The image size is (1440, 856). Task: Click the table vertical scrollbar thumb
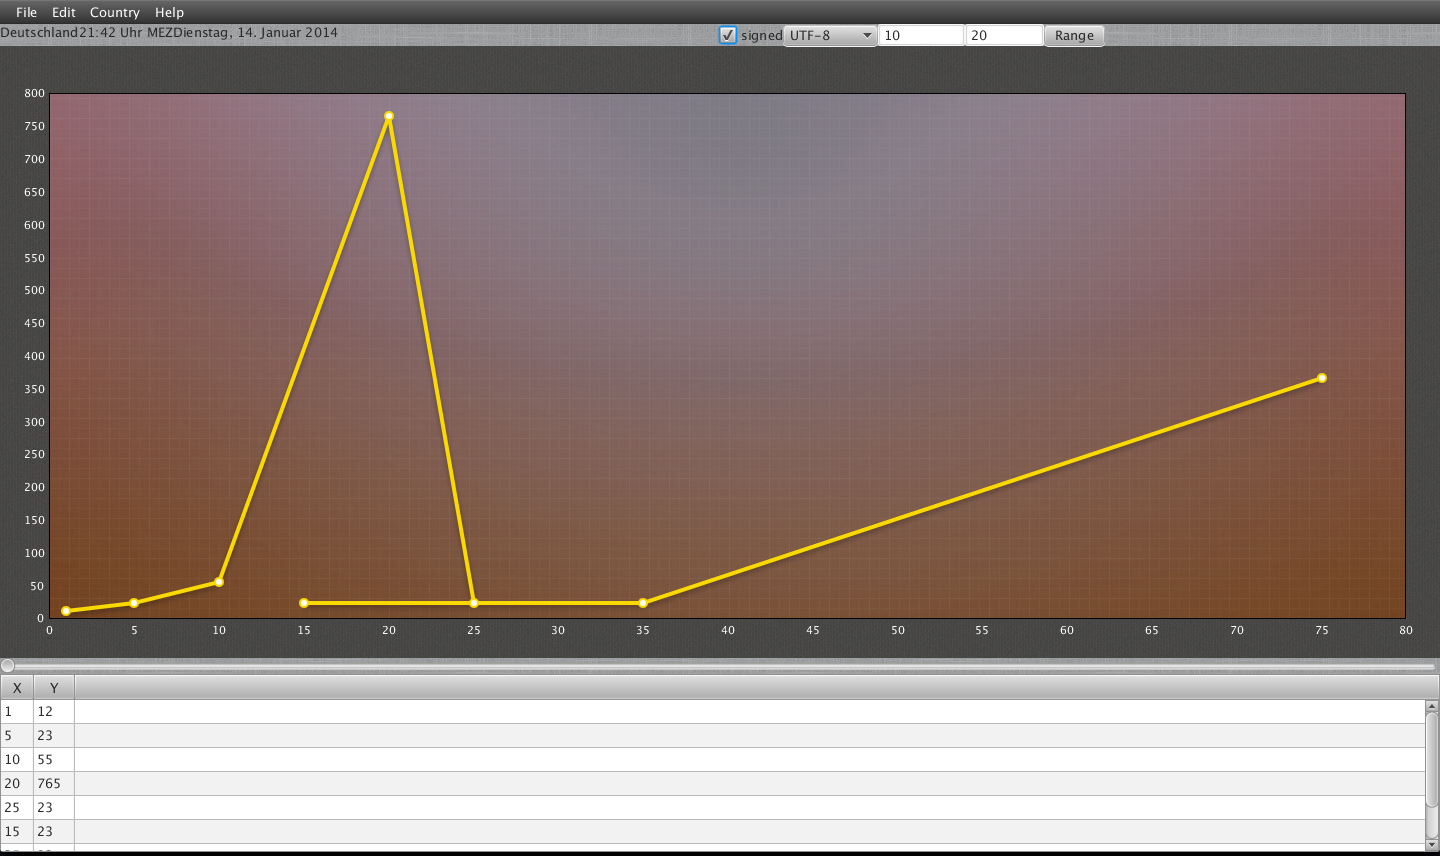[1432, 760]
